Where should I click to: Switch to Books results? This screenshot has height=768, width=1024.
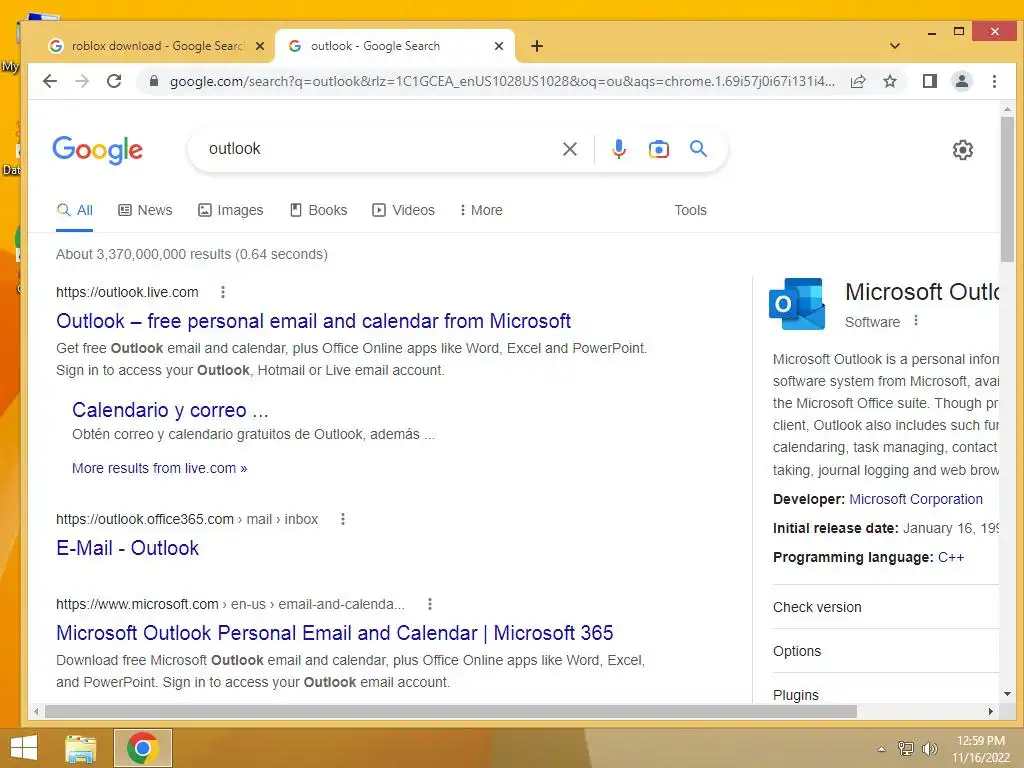pos(318,210)
